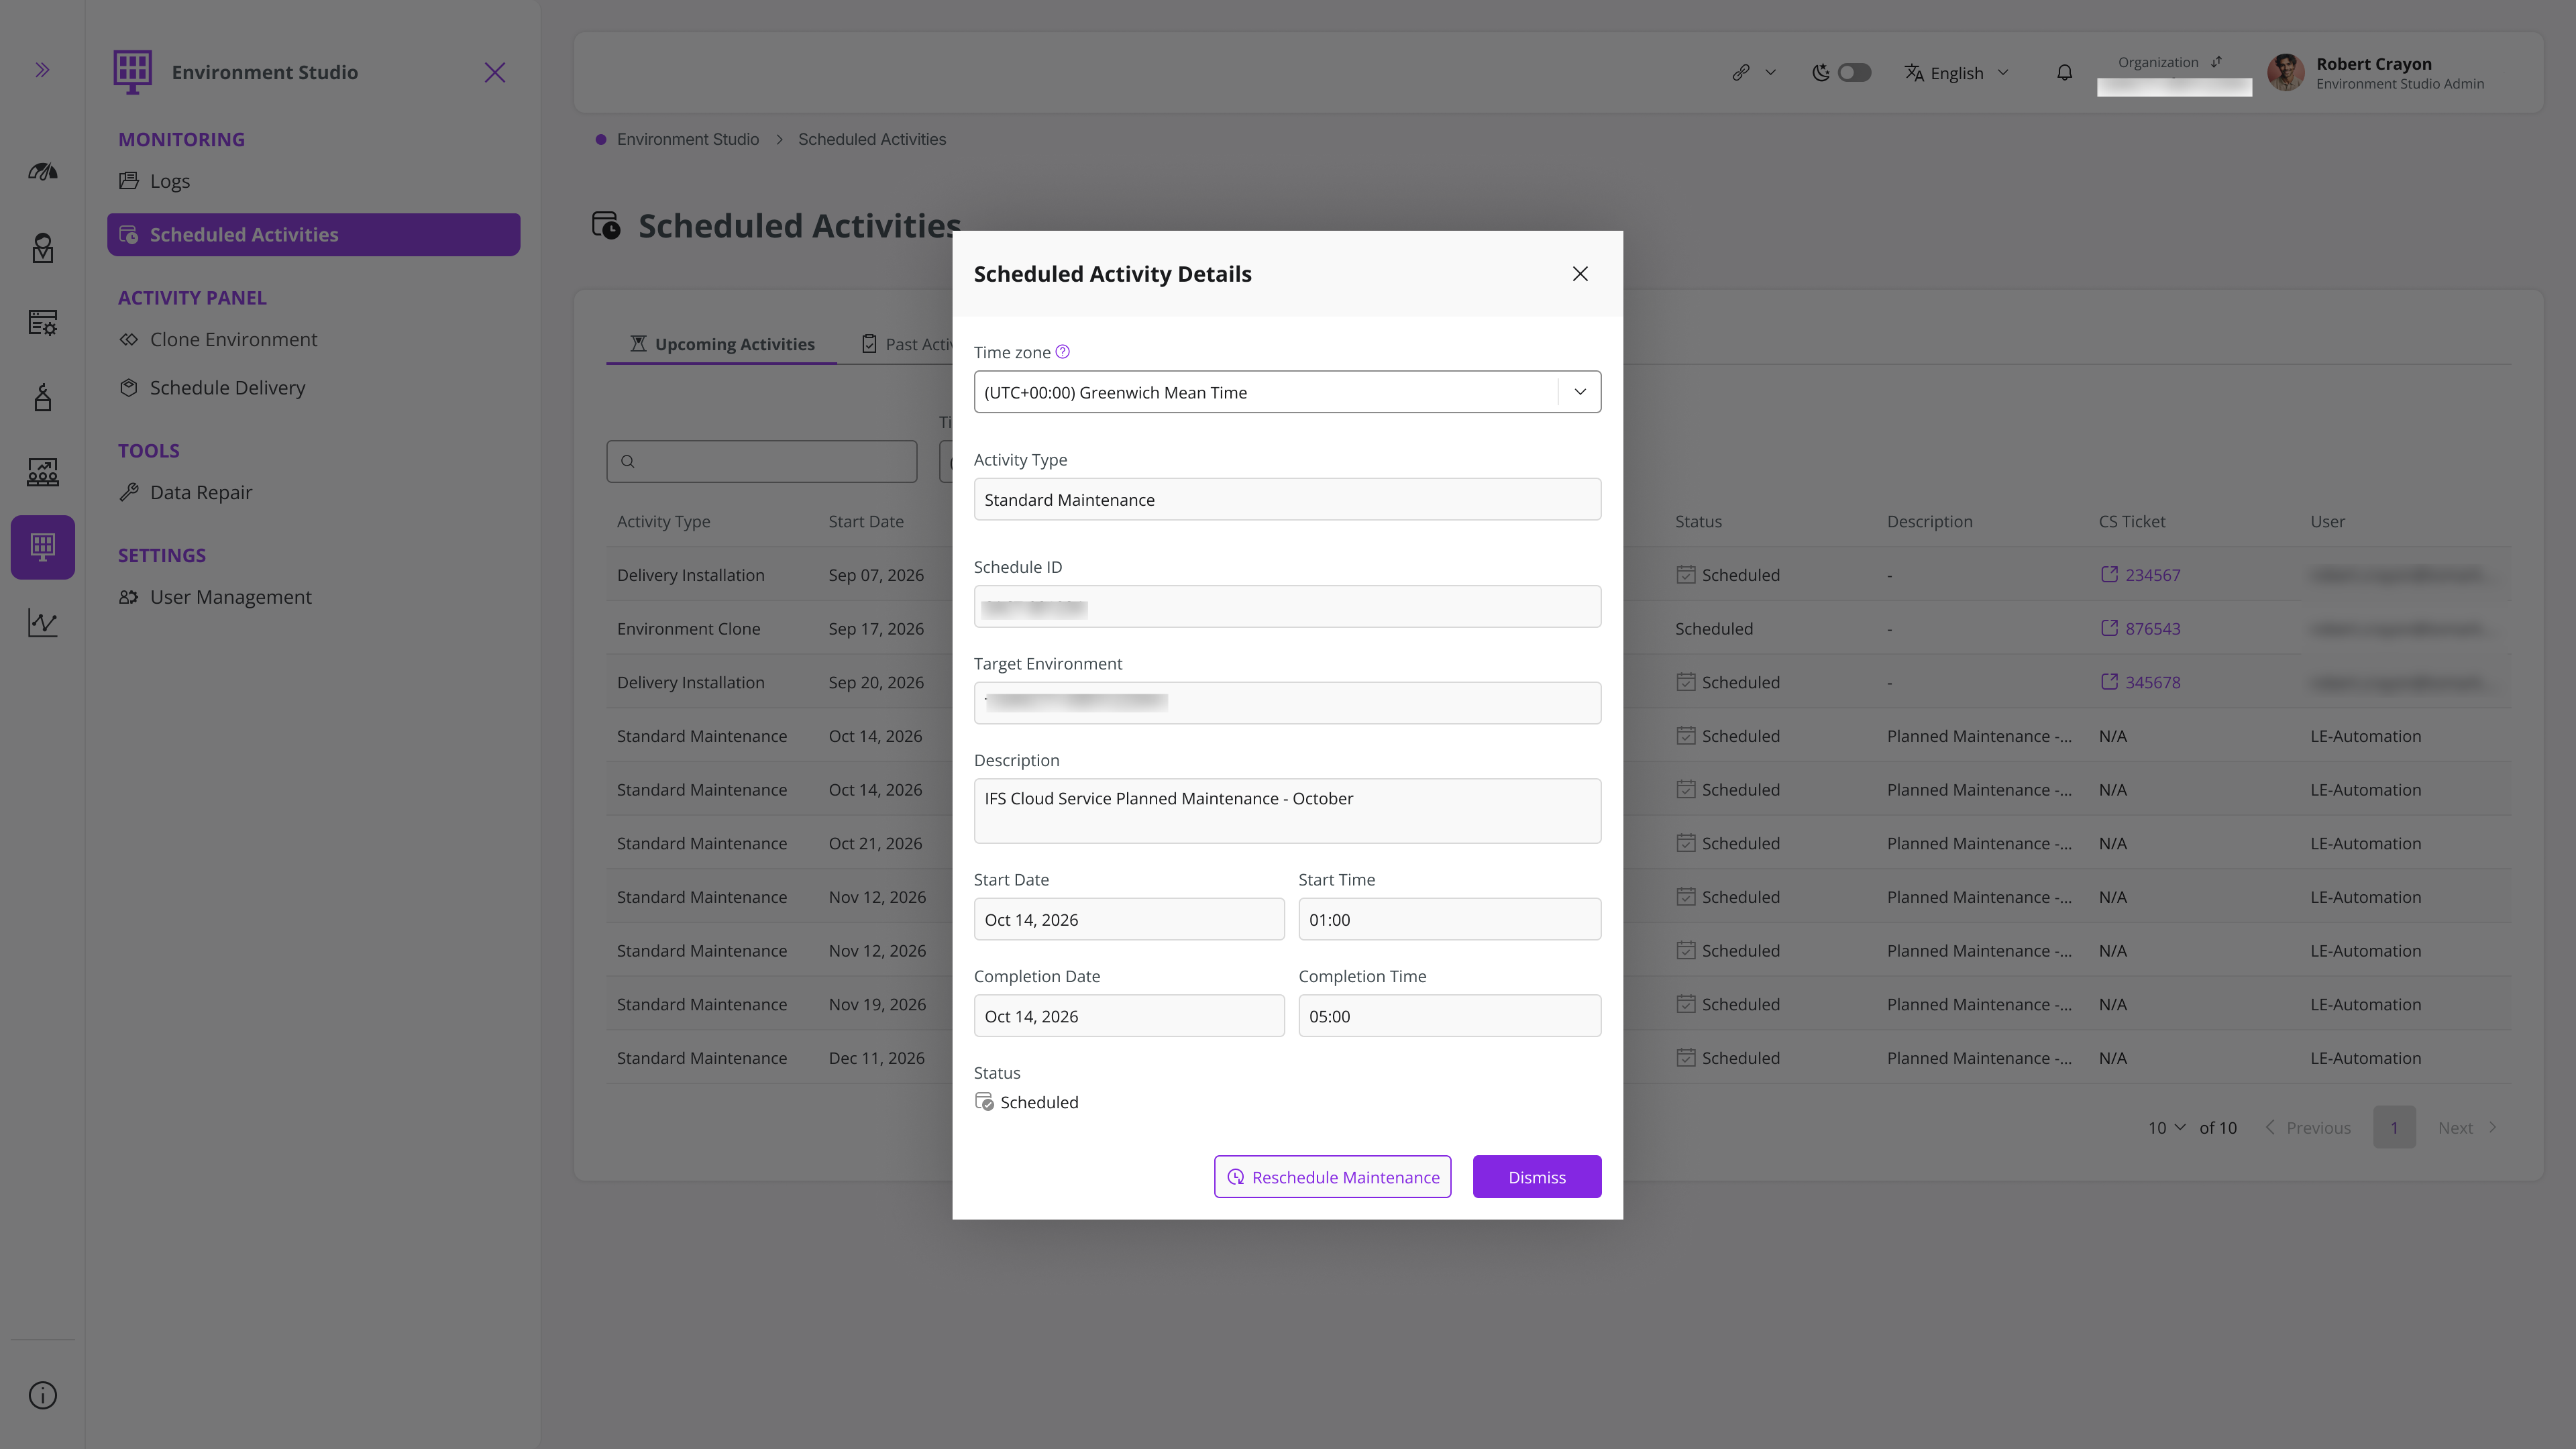Image resolution: width=2576 pixels, height=1449 pixels.
Task: Sort by Status column header
Action: pyautogui.click(x=1698, y=522)
